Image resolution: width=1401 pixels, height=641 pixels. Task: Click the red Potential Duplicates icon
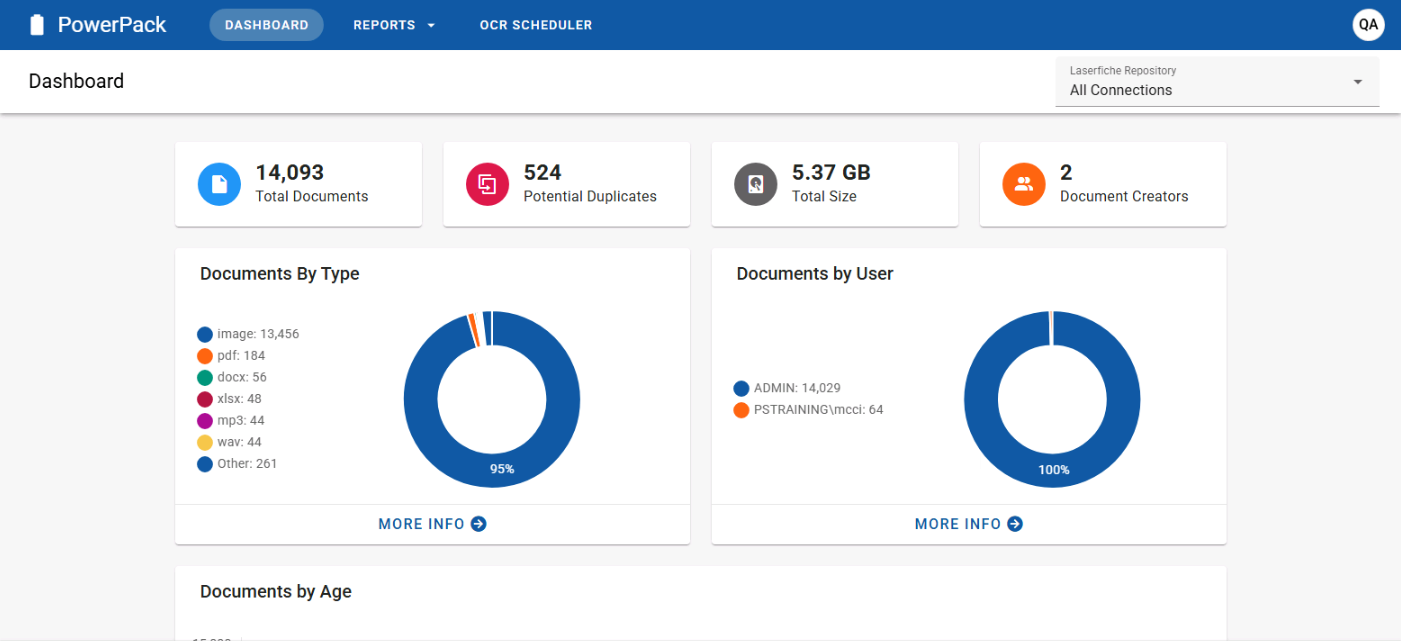[487, 184]
